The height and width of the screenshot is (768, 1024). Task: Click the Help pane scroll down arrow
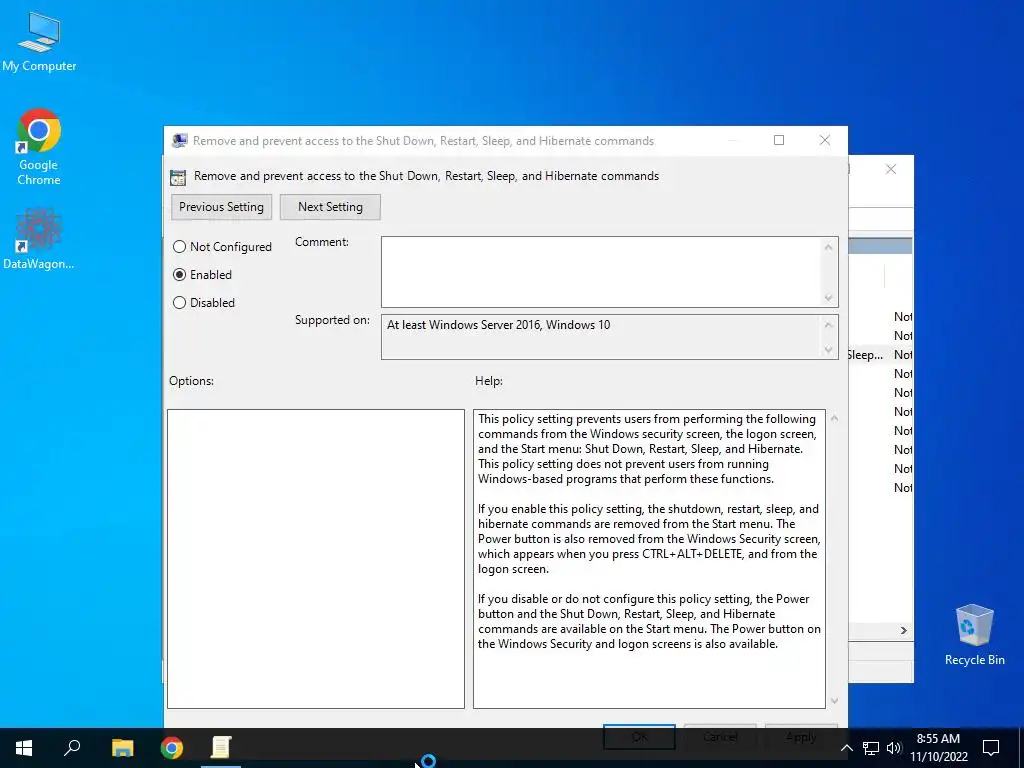coord(834,701)
